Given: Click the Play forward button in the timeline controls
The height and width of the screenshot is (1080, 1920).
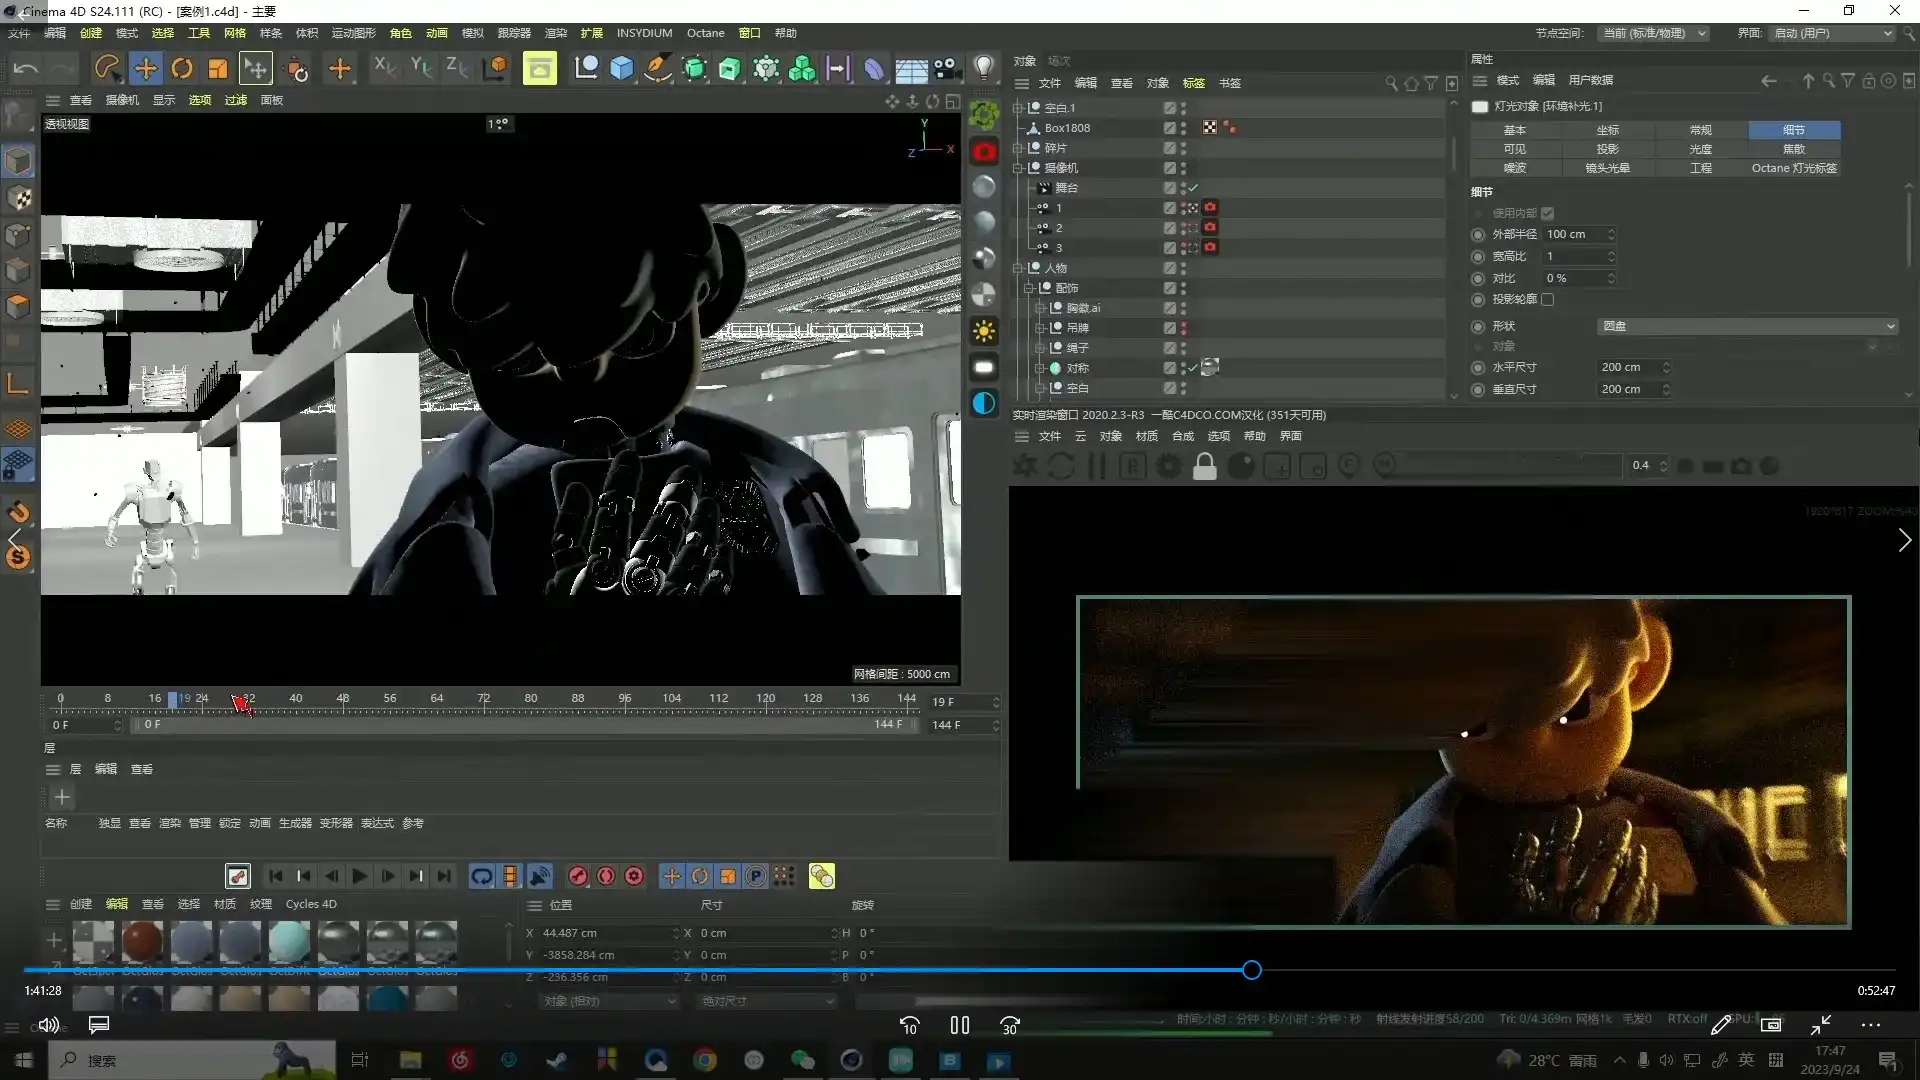Looking at the screenshot, I should 360,877.
